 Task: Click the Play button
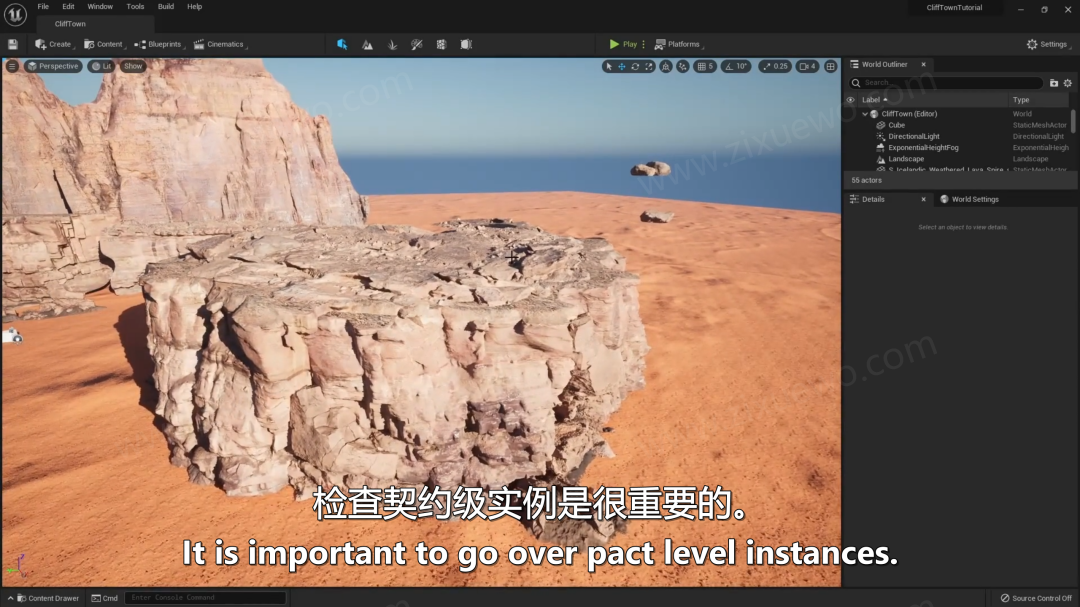(x=623, y=44)
